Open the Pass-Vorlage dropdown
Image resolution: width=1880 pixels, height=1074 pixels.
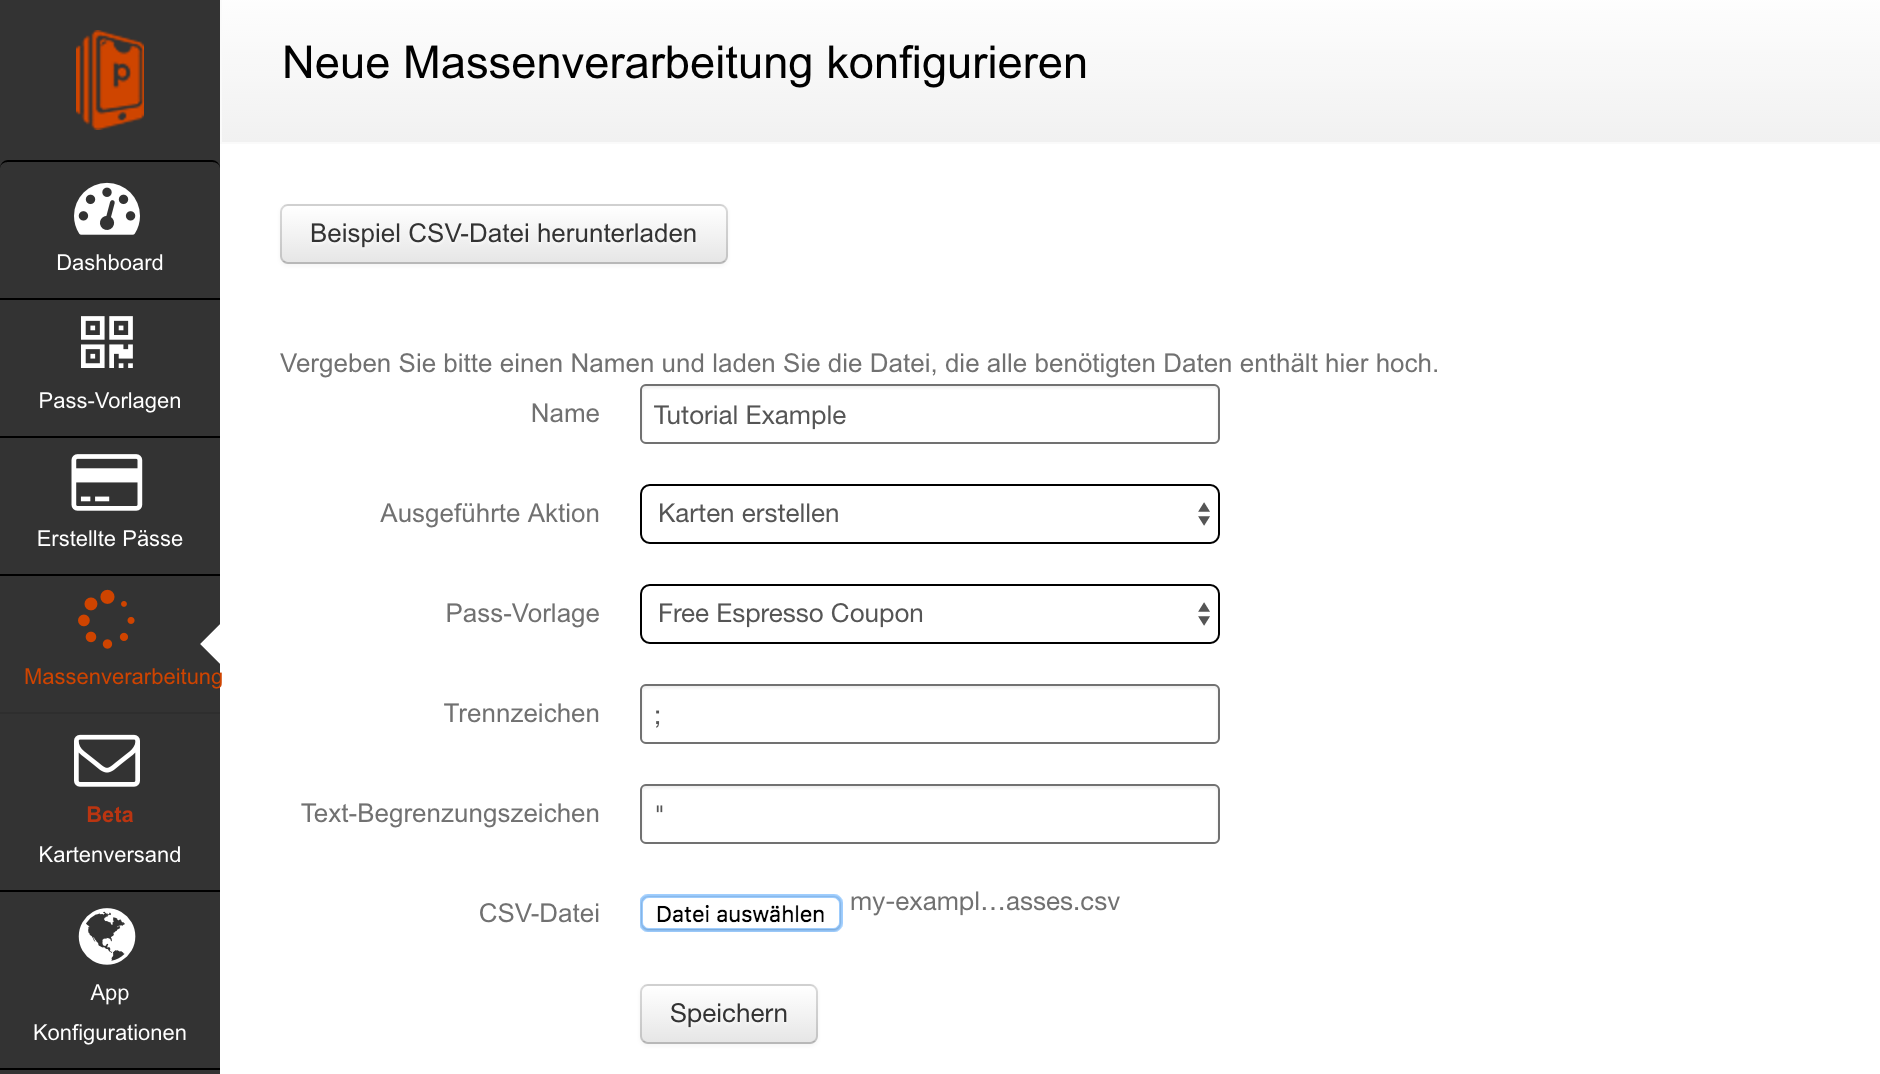(930, 614)
